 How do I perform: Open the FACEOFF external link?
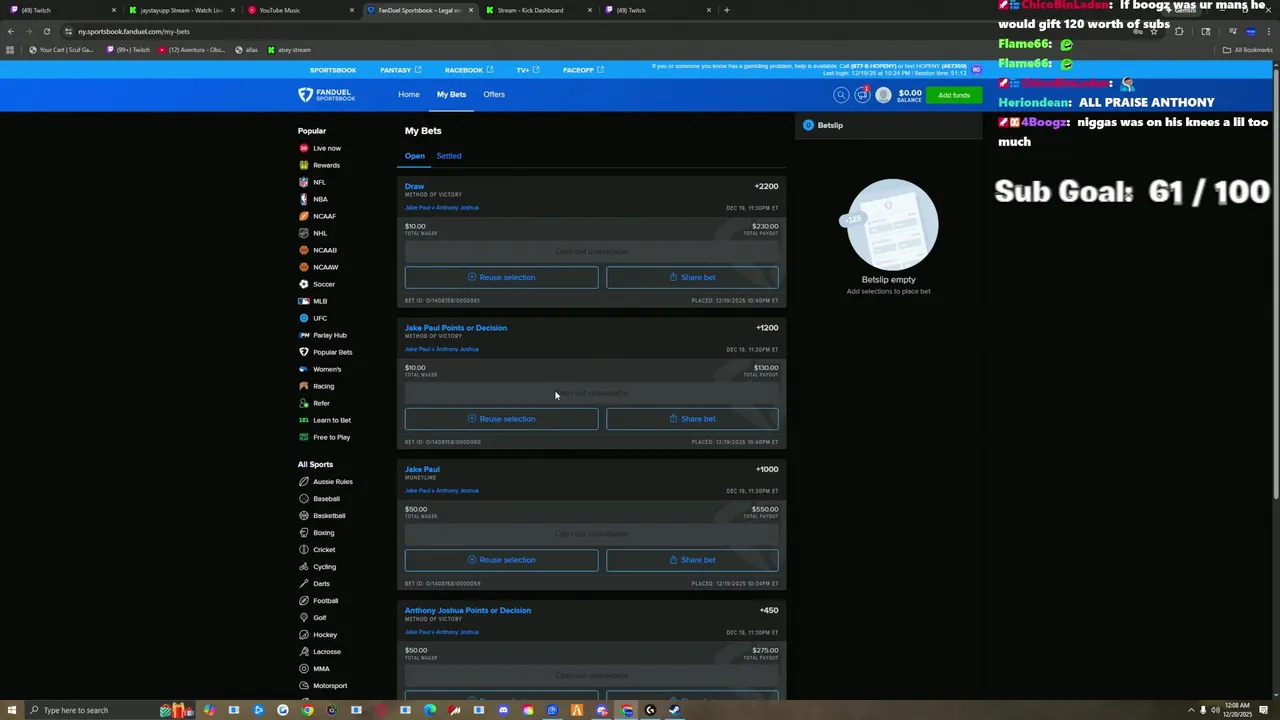pyautogui.click(x=583, y=70)
